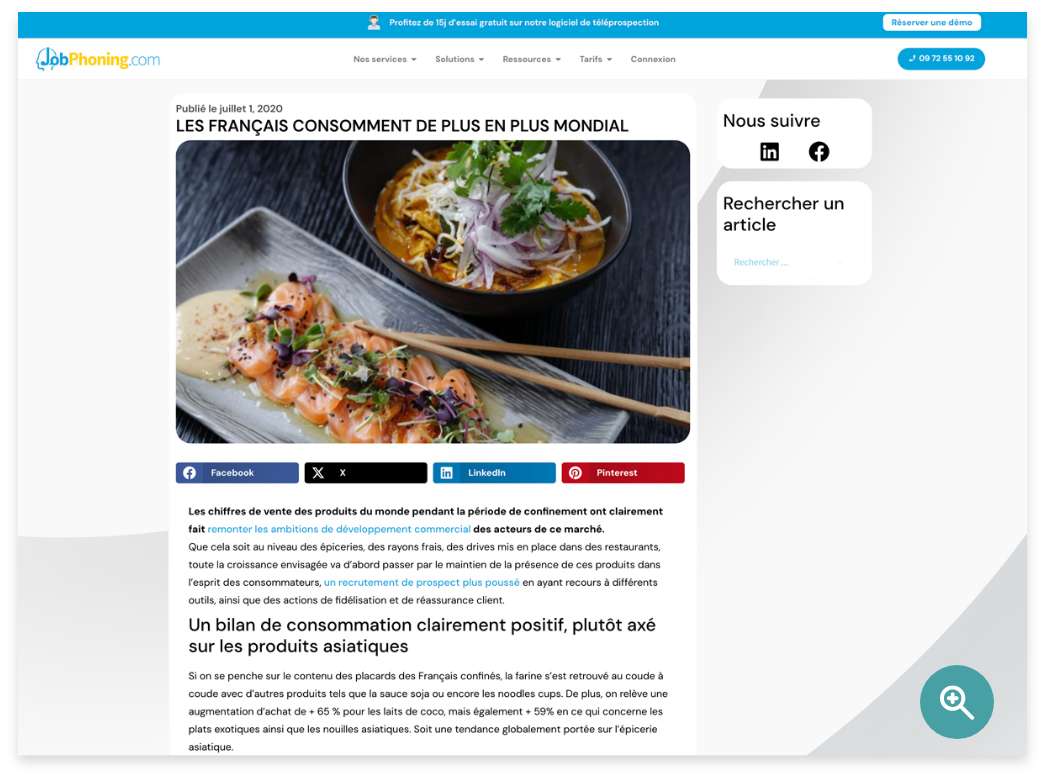The width and height of the screenshot is (1046, 780).
Task: Expand the Solutions dropdown menu
Action: 460,59
